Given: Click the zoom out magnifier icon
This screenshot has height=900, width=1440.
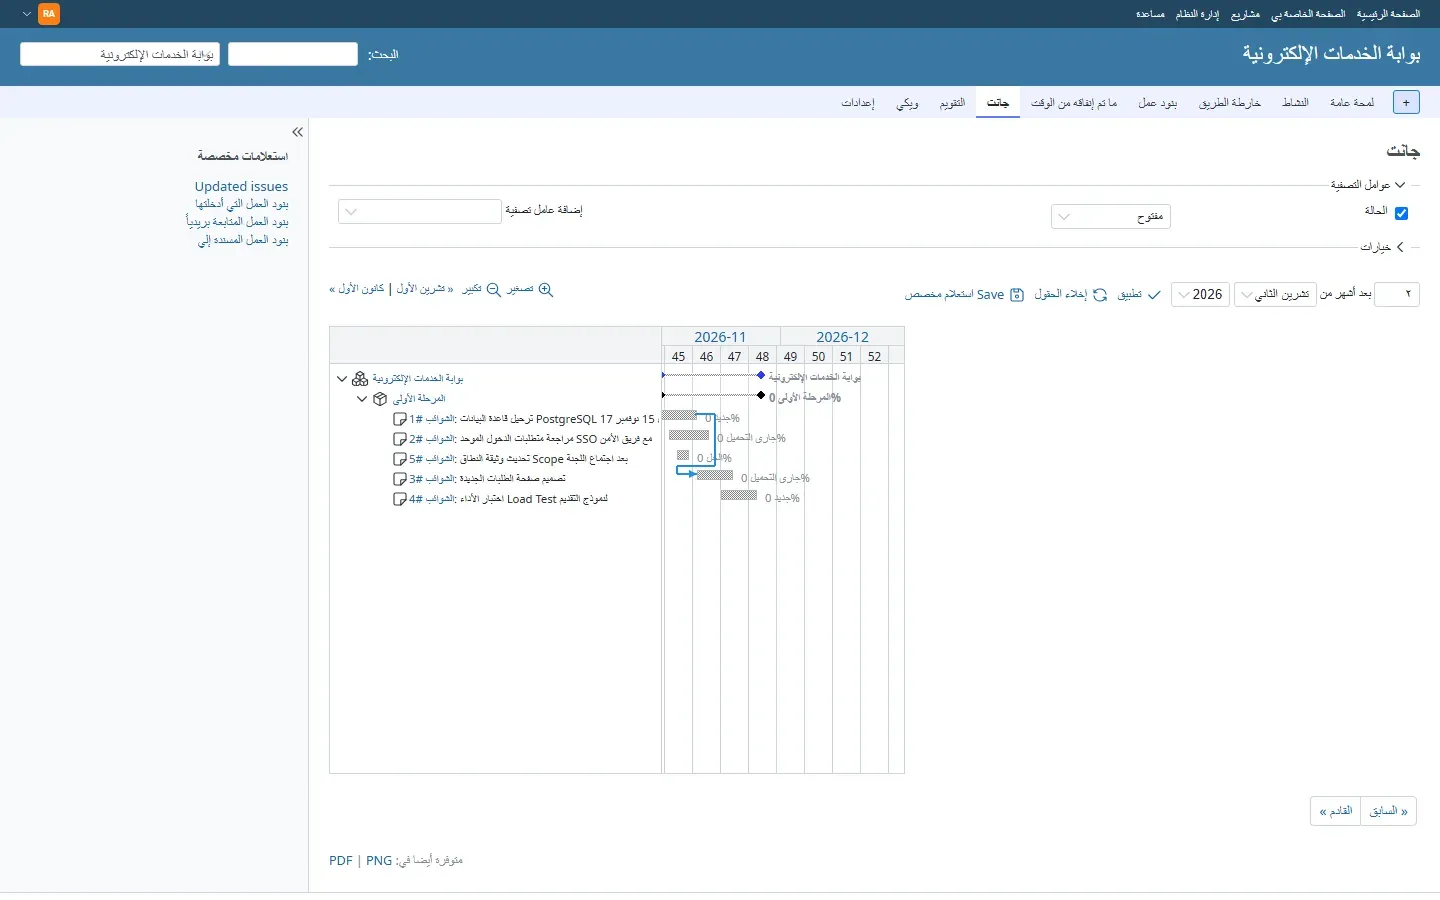Looking at the screenshot, I should click(x=493, y=290).
